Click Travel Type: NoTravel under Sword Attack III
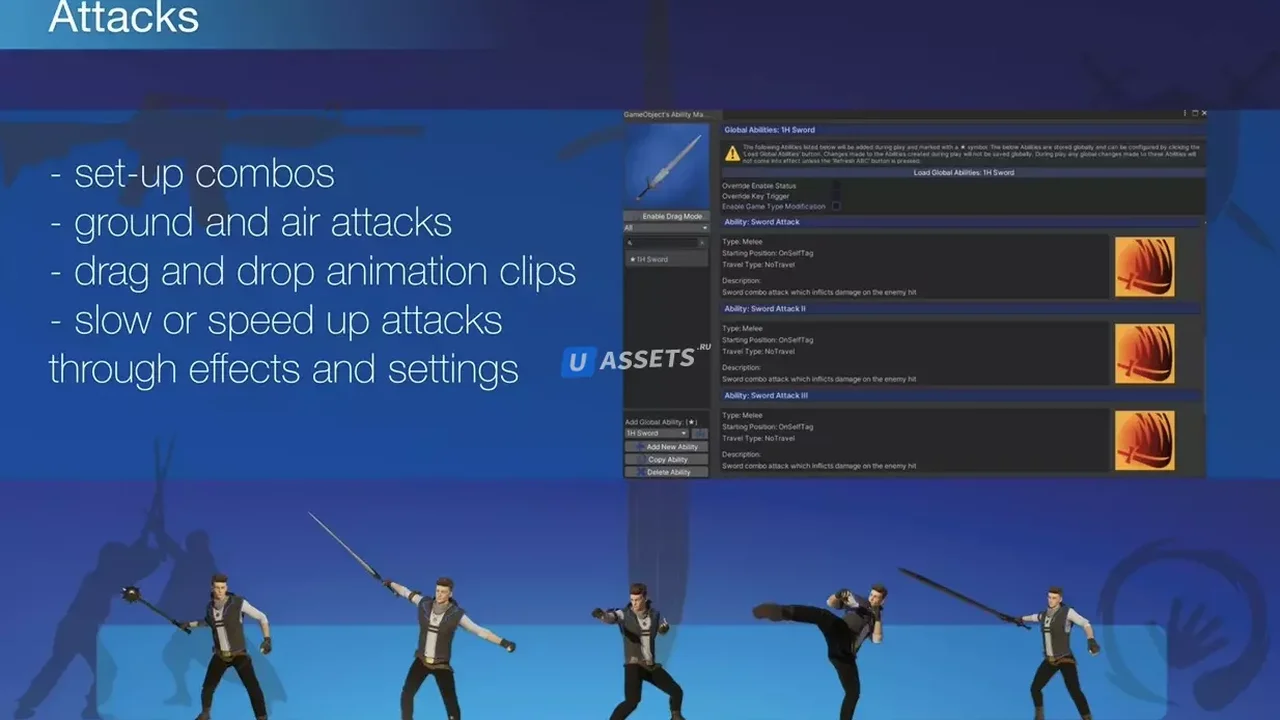Image resolution: width=1280 pixels, height=720 pixels. click(758, 438)
